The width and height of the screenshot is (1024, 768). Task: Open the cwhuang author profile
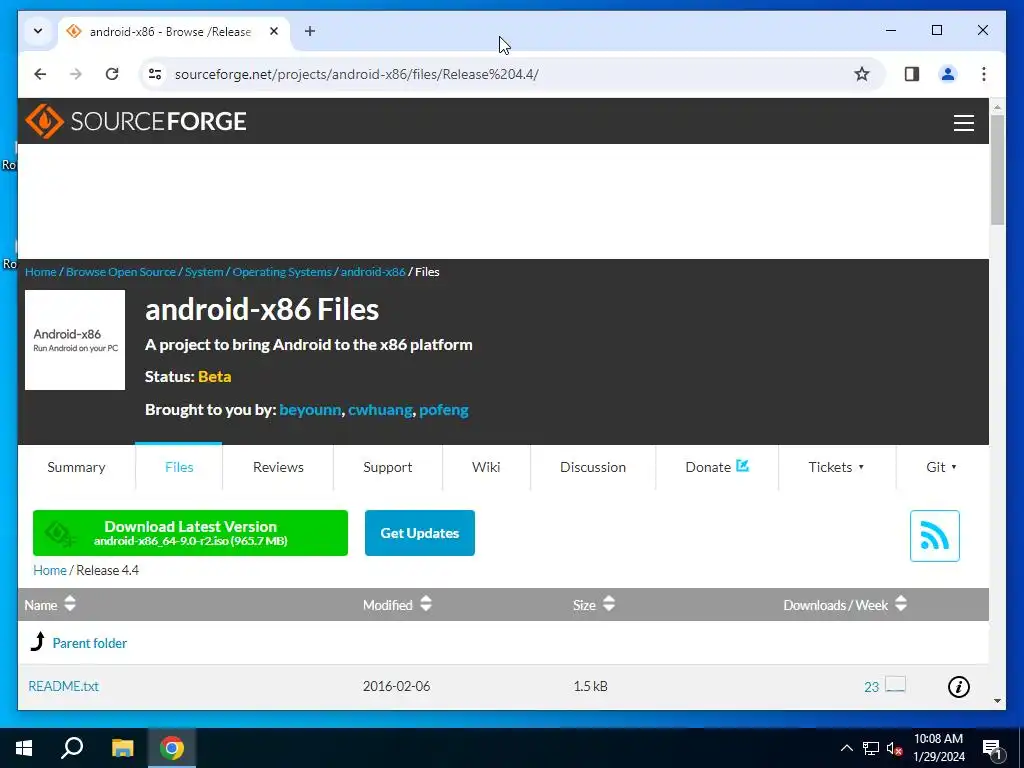[380, 409]
